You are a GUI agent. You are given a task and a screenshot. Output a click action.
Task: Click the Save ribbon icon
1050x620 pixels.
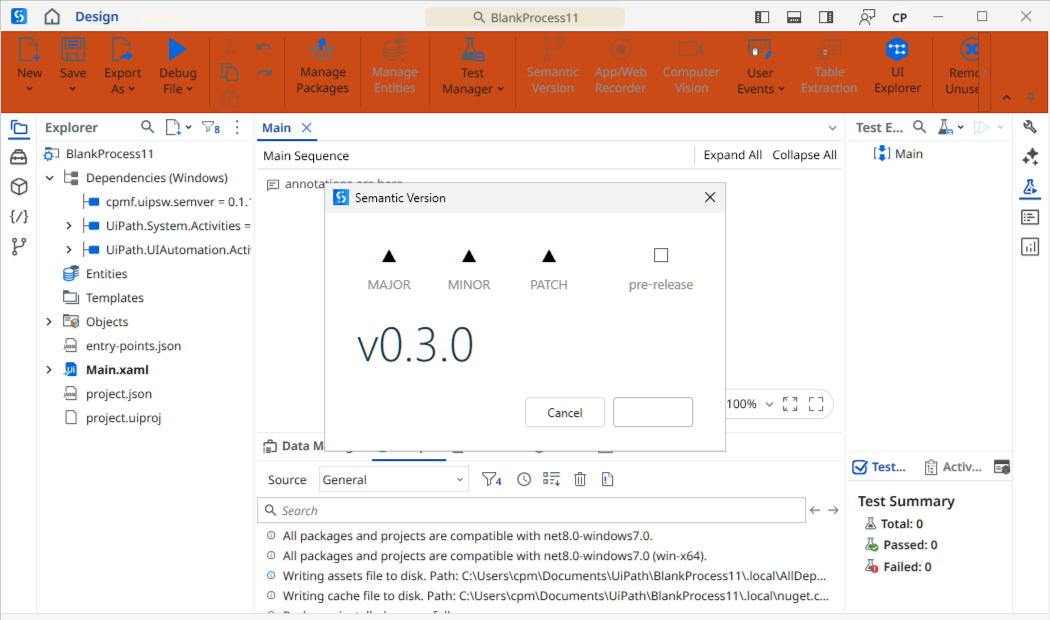coord(72,50)
